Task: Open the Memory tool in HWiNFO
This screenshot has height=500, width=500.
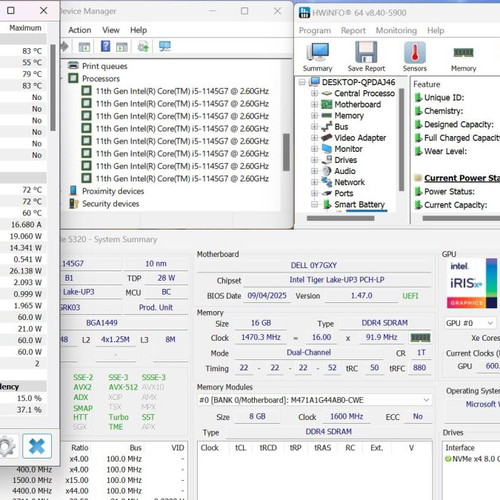Action: pyautogui.click(x=463, y=57)
